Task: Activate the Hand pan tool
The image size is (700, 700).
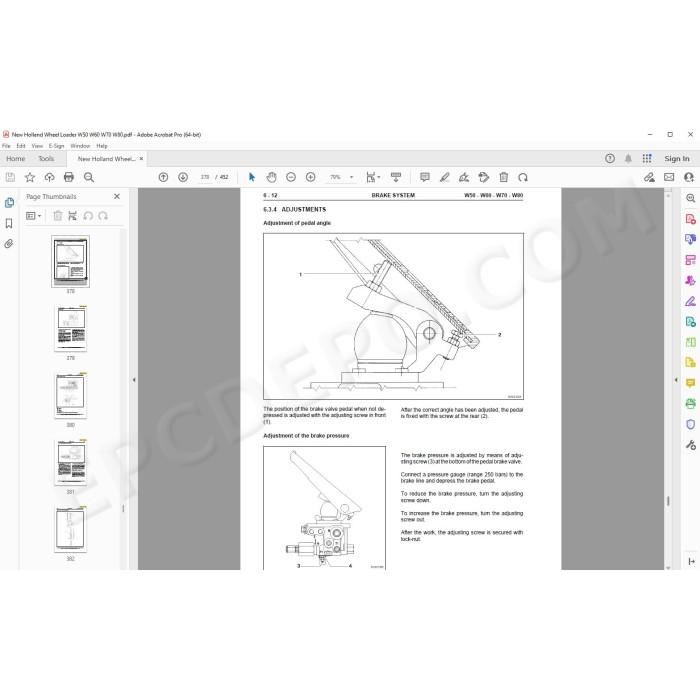Action: coord(271,177)
